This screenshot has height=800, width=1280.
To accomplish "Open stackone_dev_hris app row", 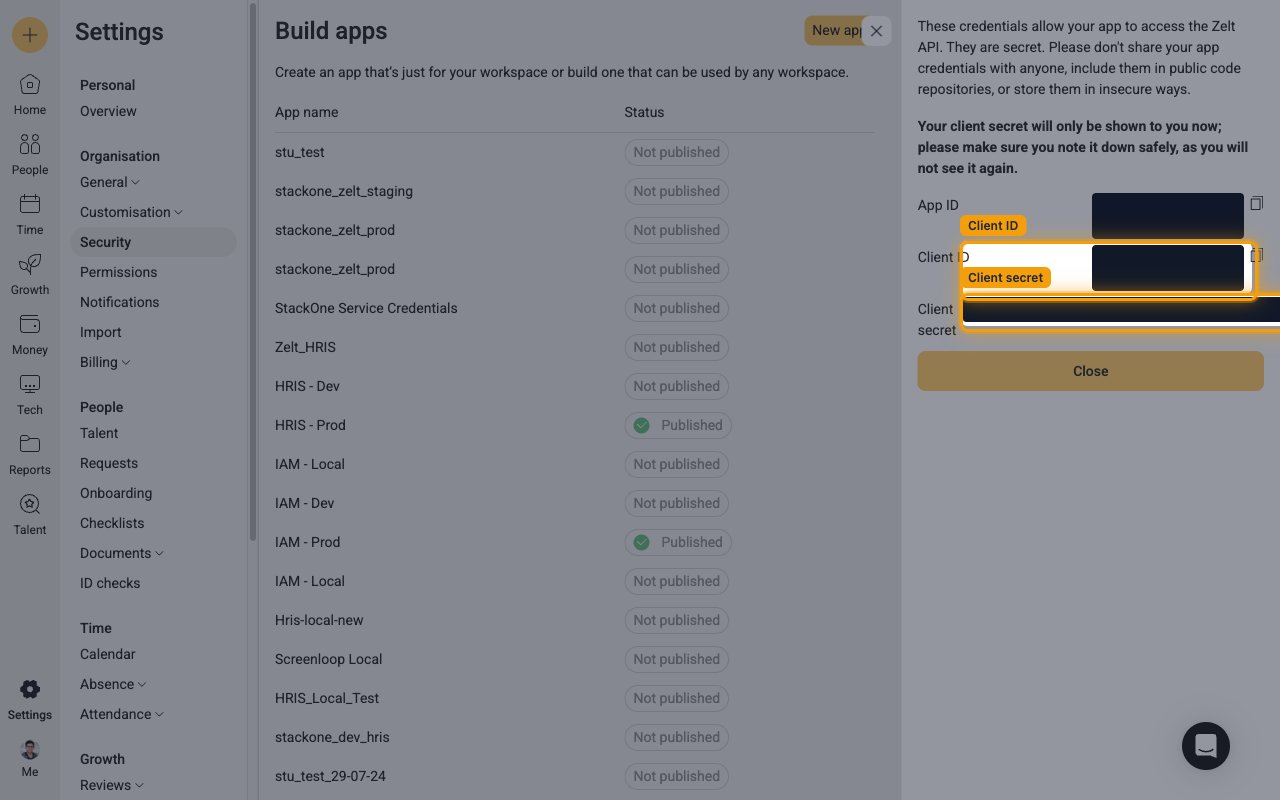I will [x=574, y=737].
